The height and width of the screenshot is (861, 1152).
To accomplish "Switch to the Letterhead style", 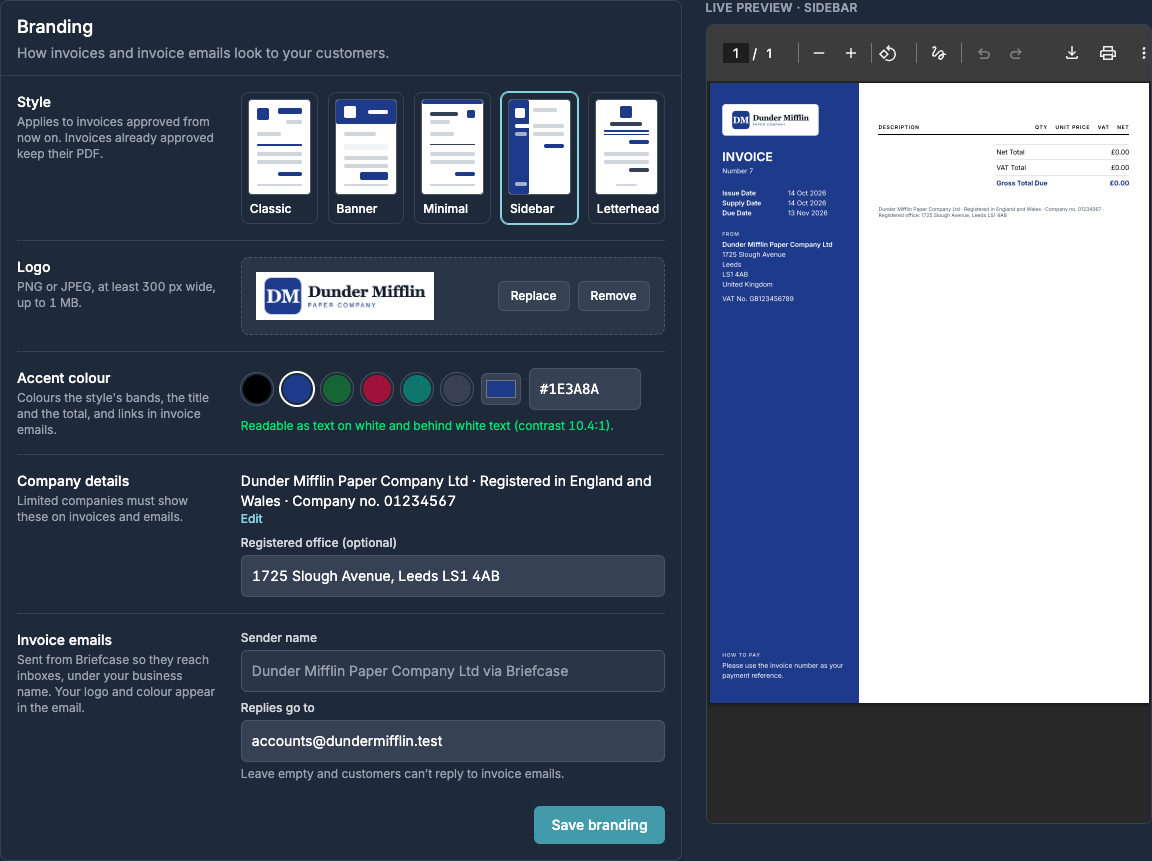I will point(626,158).
